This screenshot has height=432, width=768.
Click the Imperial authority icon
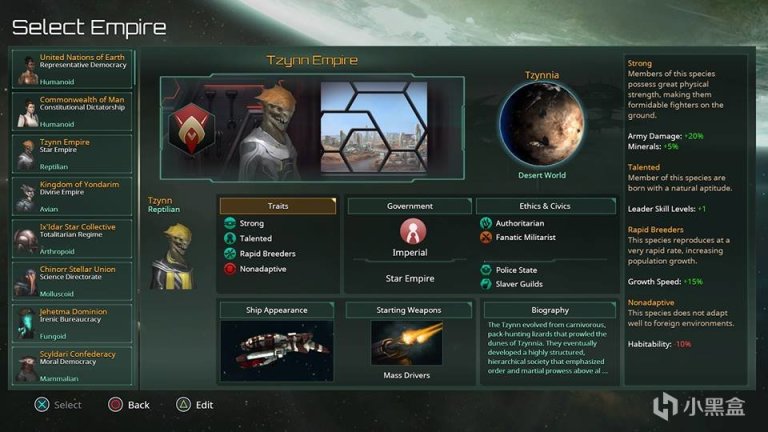click(x=413, y=231)
